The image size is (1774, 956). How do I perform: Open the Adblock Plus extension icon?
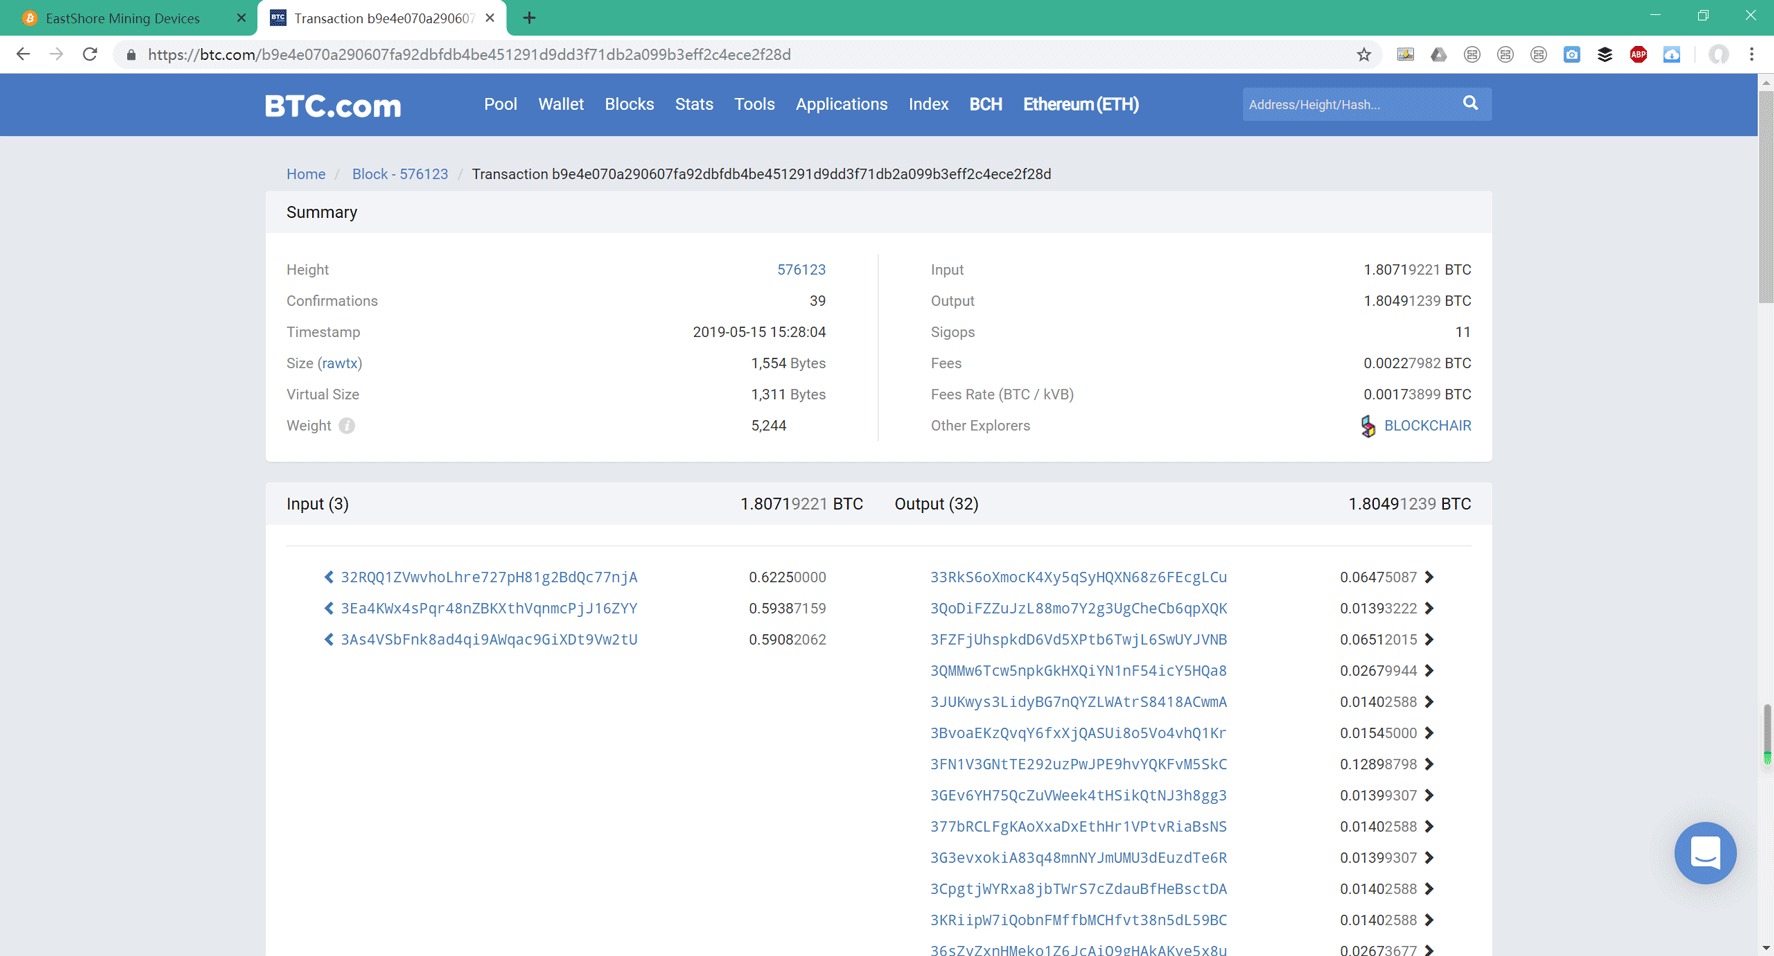pyautogui.click(x=1638, y=55)
